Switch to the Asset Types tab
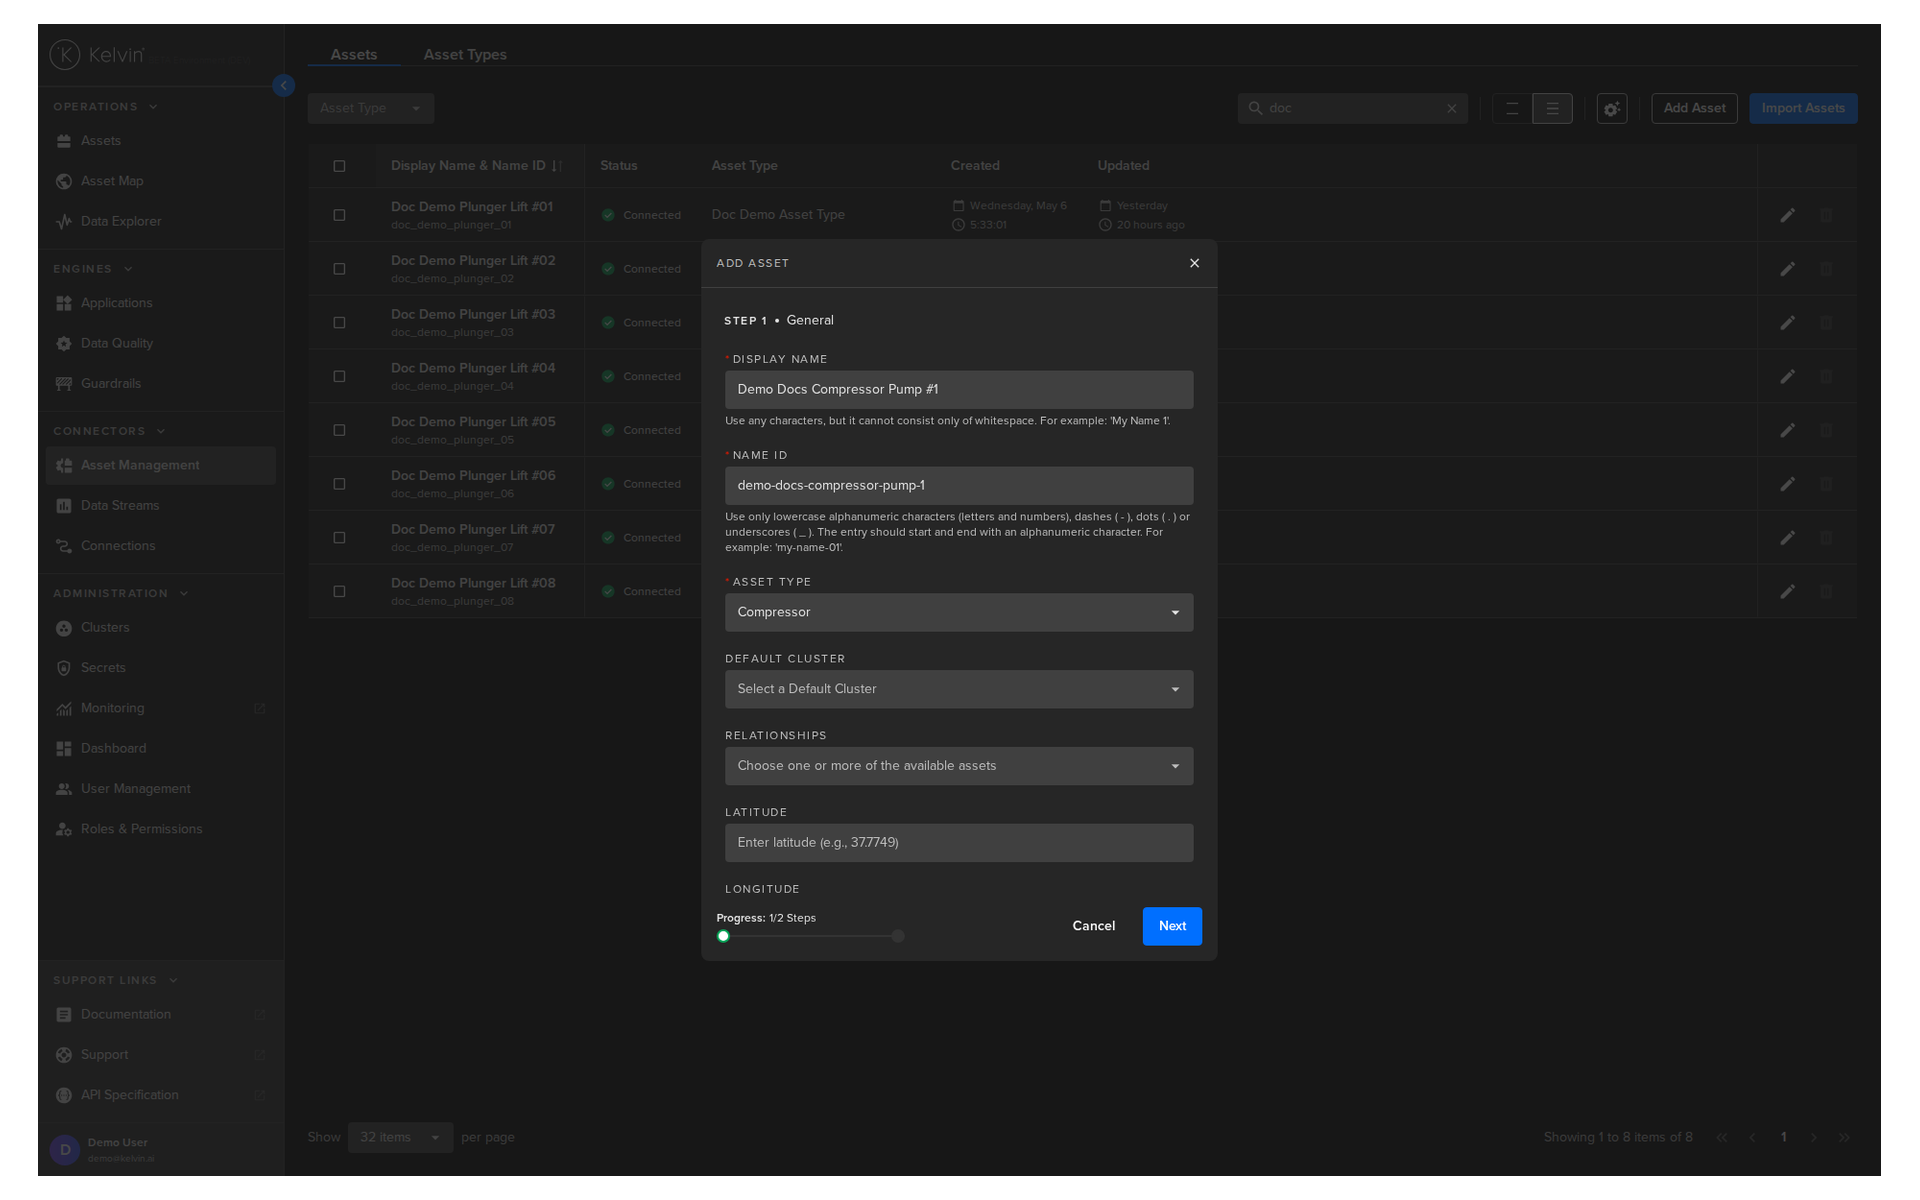This screenshot has height=1200, width=1920. pos(465,55)
